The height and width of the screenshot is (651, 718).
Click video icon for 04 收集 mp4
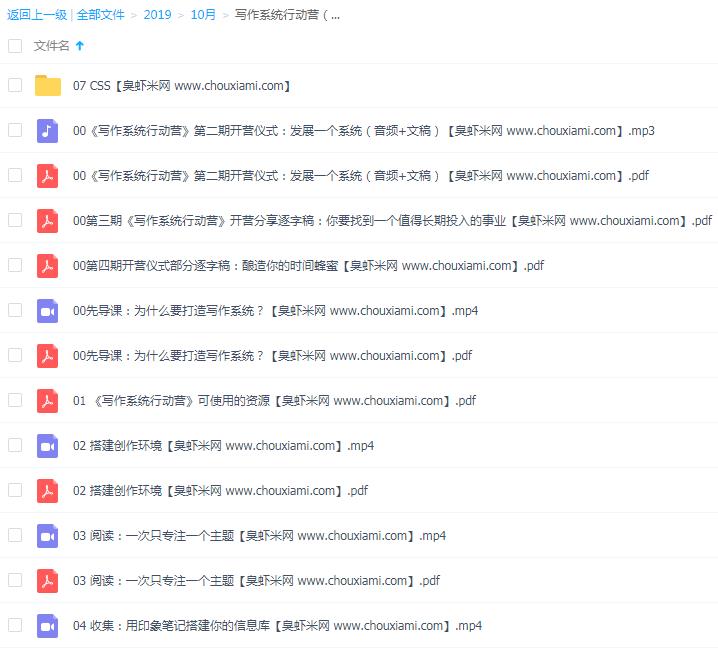[x=48, y=626]
